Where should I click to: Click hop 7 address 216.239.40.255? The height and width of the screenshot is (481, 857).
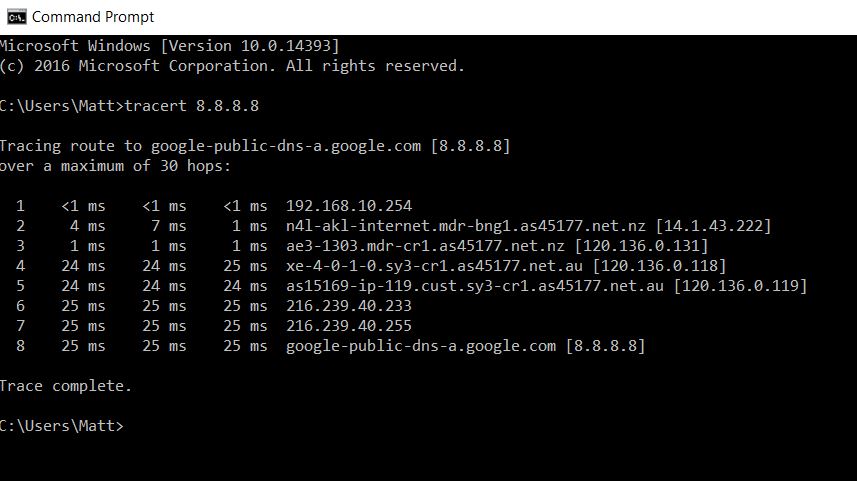click(348, 326)
